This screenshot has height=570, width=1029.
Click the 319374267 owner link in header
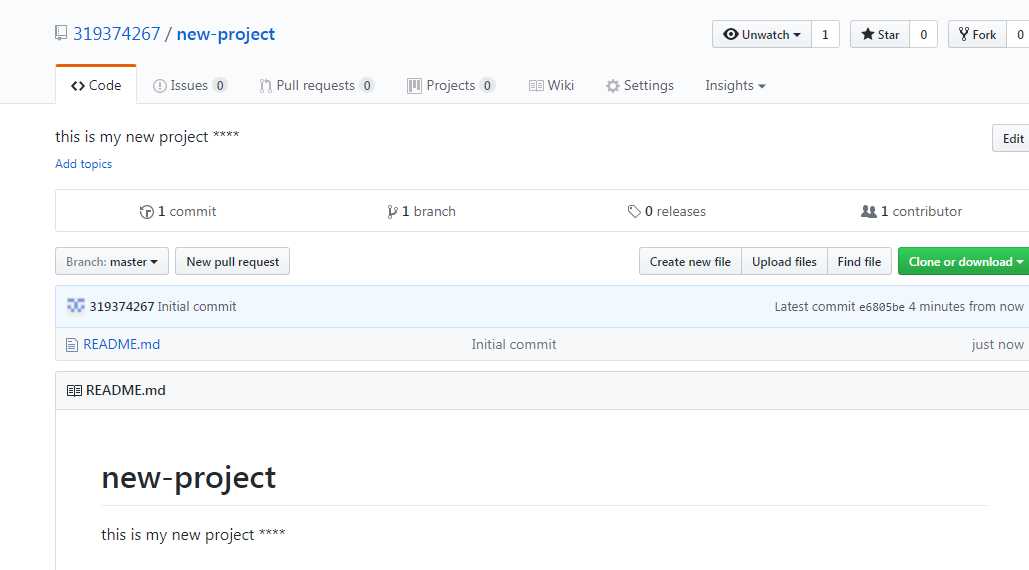(x=116, y=33)
